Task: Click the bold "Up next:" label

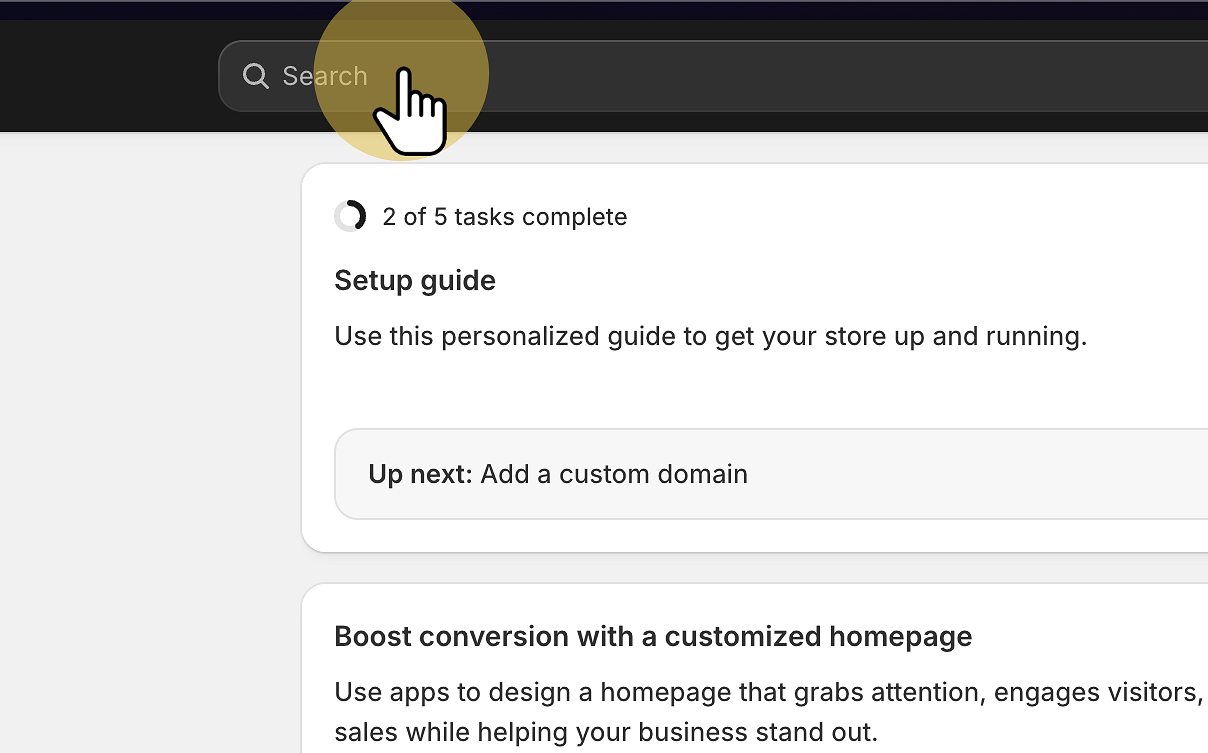Action: click(420, 474)
